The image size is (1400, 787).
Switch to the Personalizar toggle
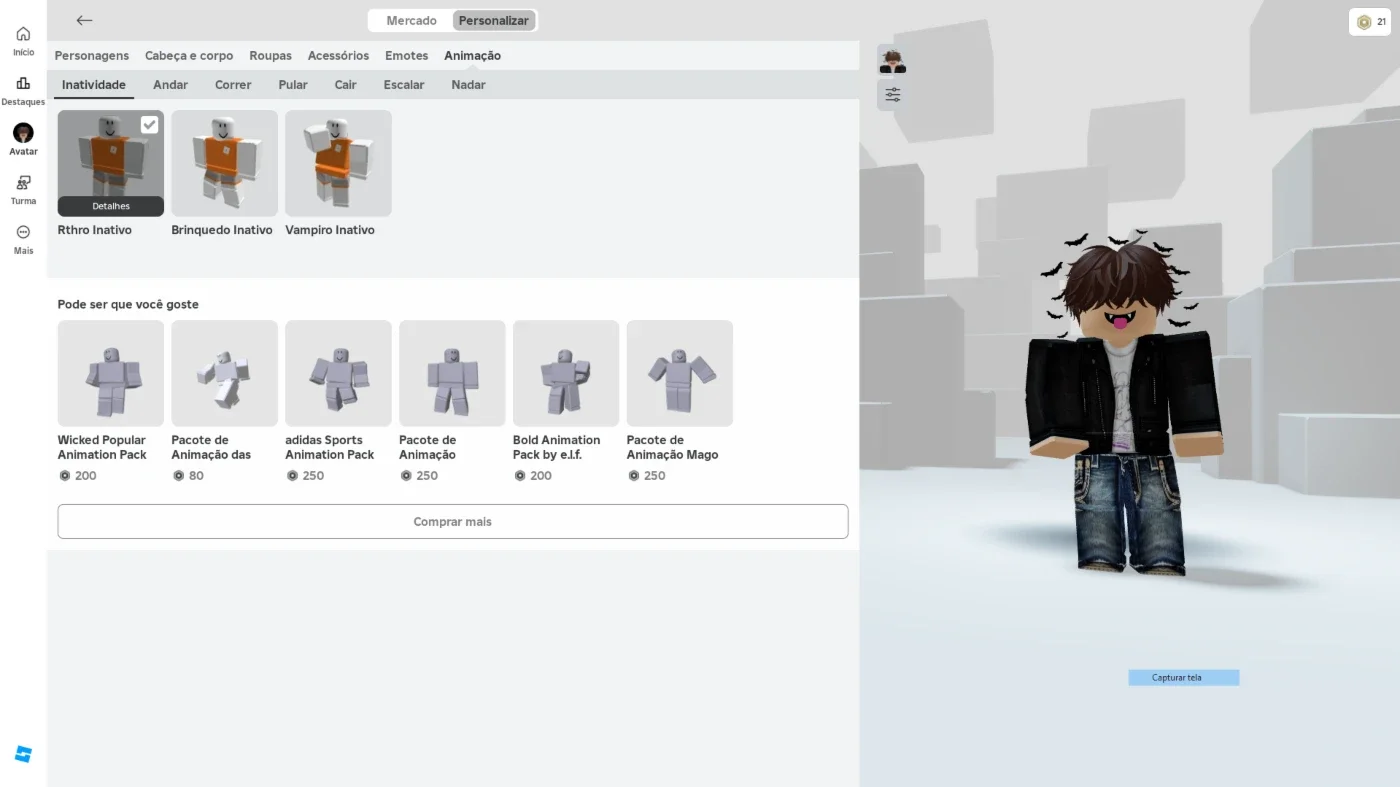493,21
